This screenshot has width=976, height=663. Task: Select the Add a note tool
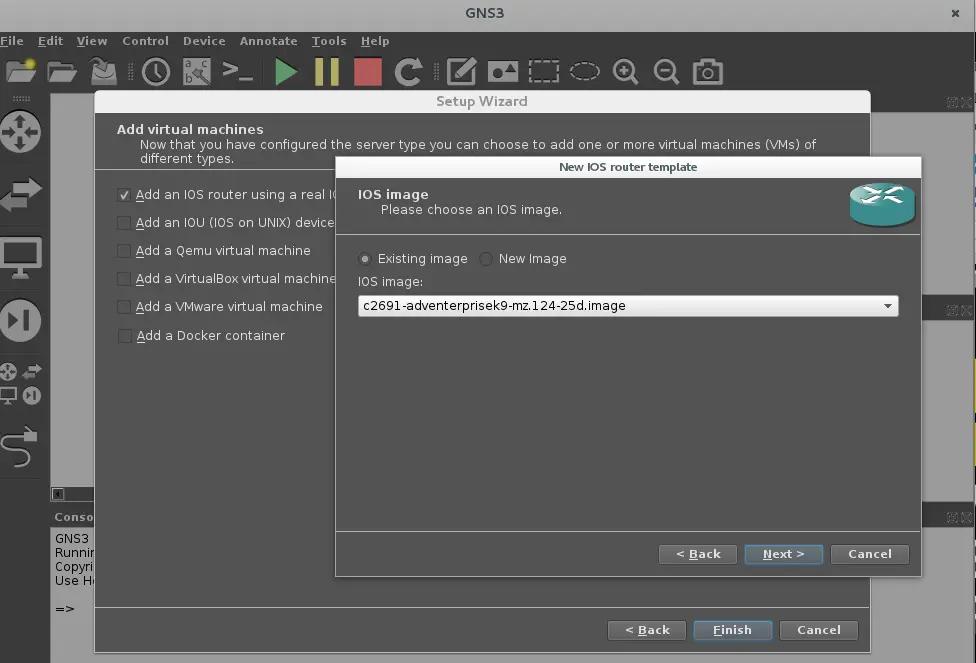462,72
